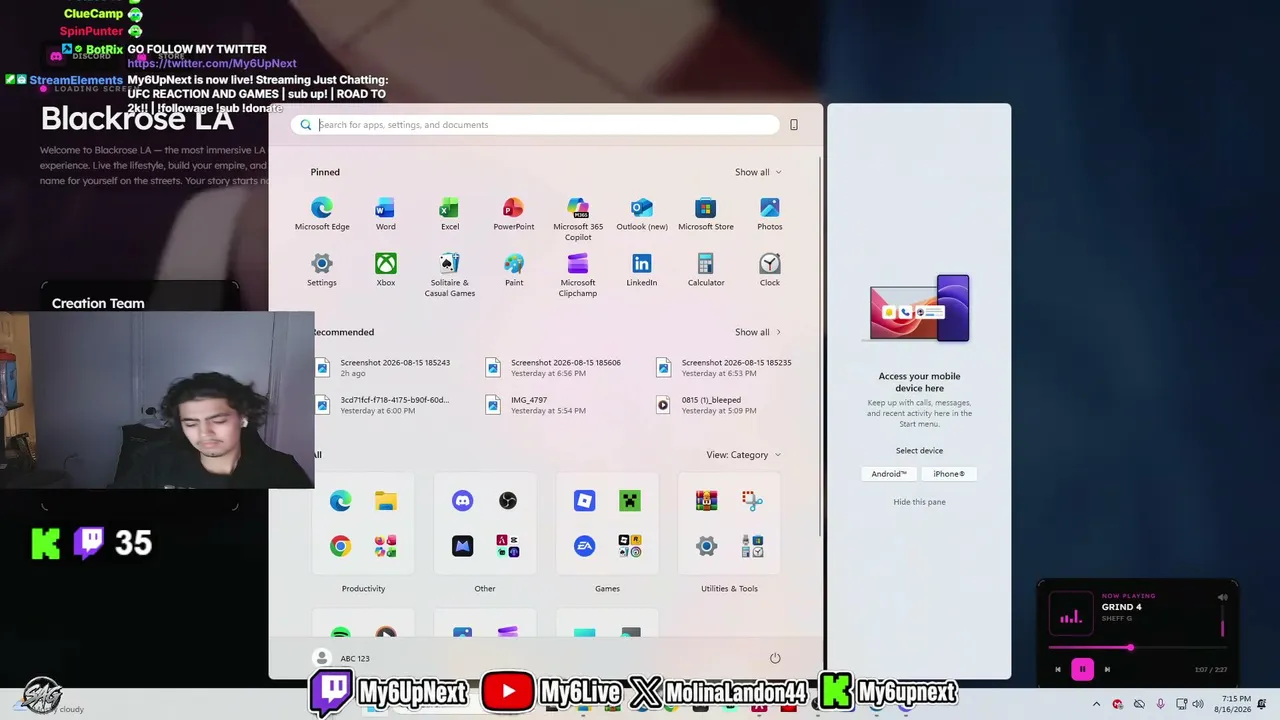Toggle the mobile device pane phone icon
1280x720 pixels.
point(794,125)
